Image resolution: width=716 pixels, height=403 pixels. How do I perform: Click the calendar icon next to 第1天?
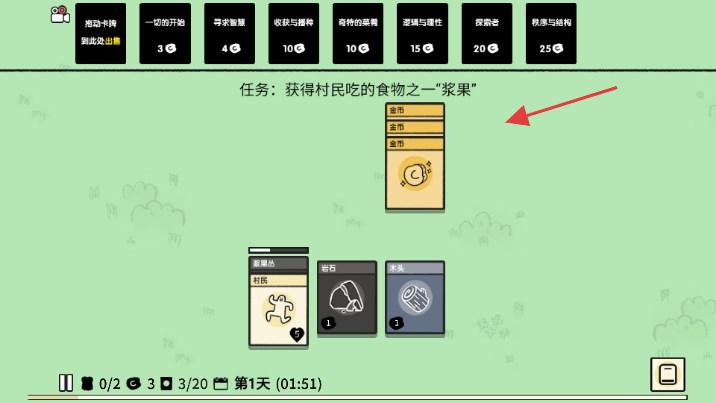pos(221,383)
